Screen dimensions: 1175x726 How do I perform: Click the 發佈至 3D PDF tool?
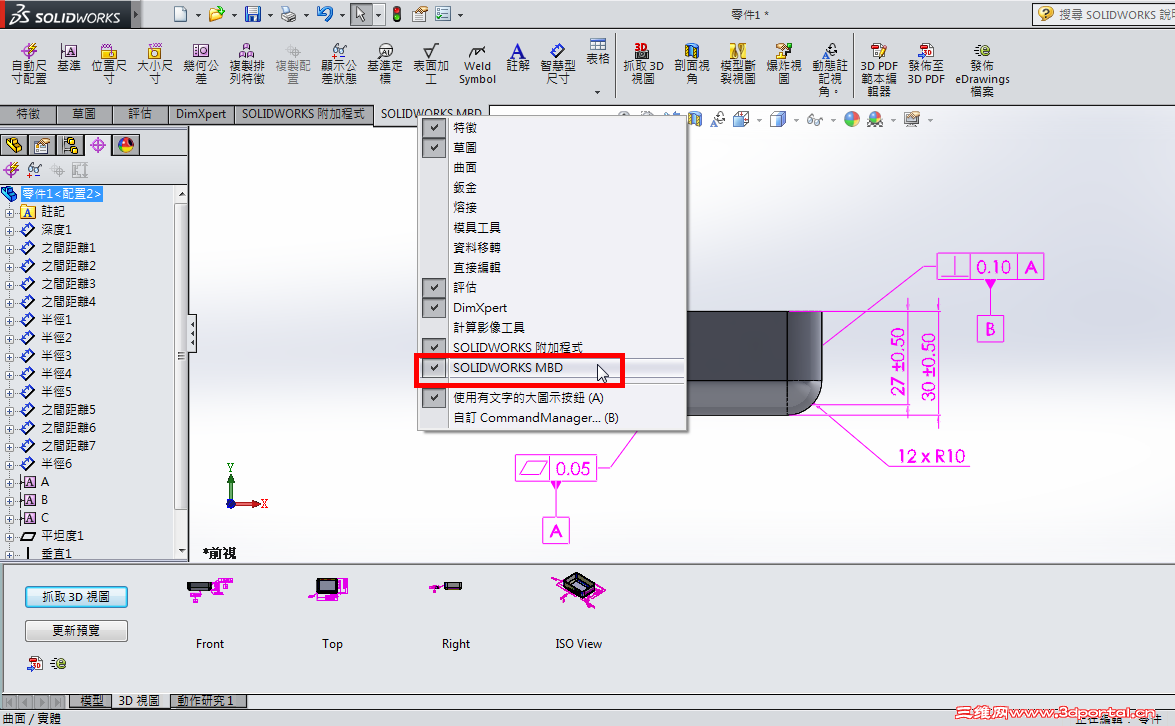[x=926, y=64]
